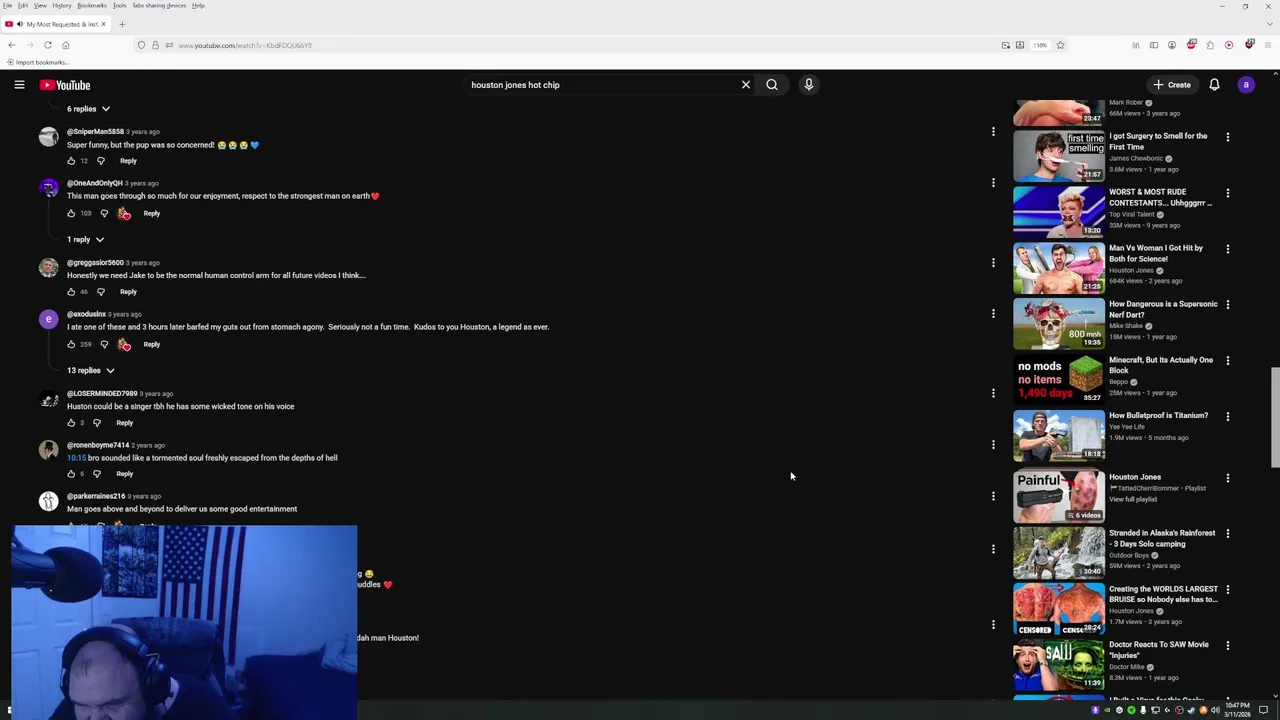Viewport: 1280px width, 720px height.
Task: Open Houston Jones playlist thumbnail
Action: (1059, 496)
